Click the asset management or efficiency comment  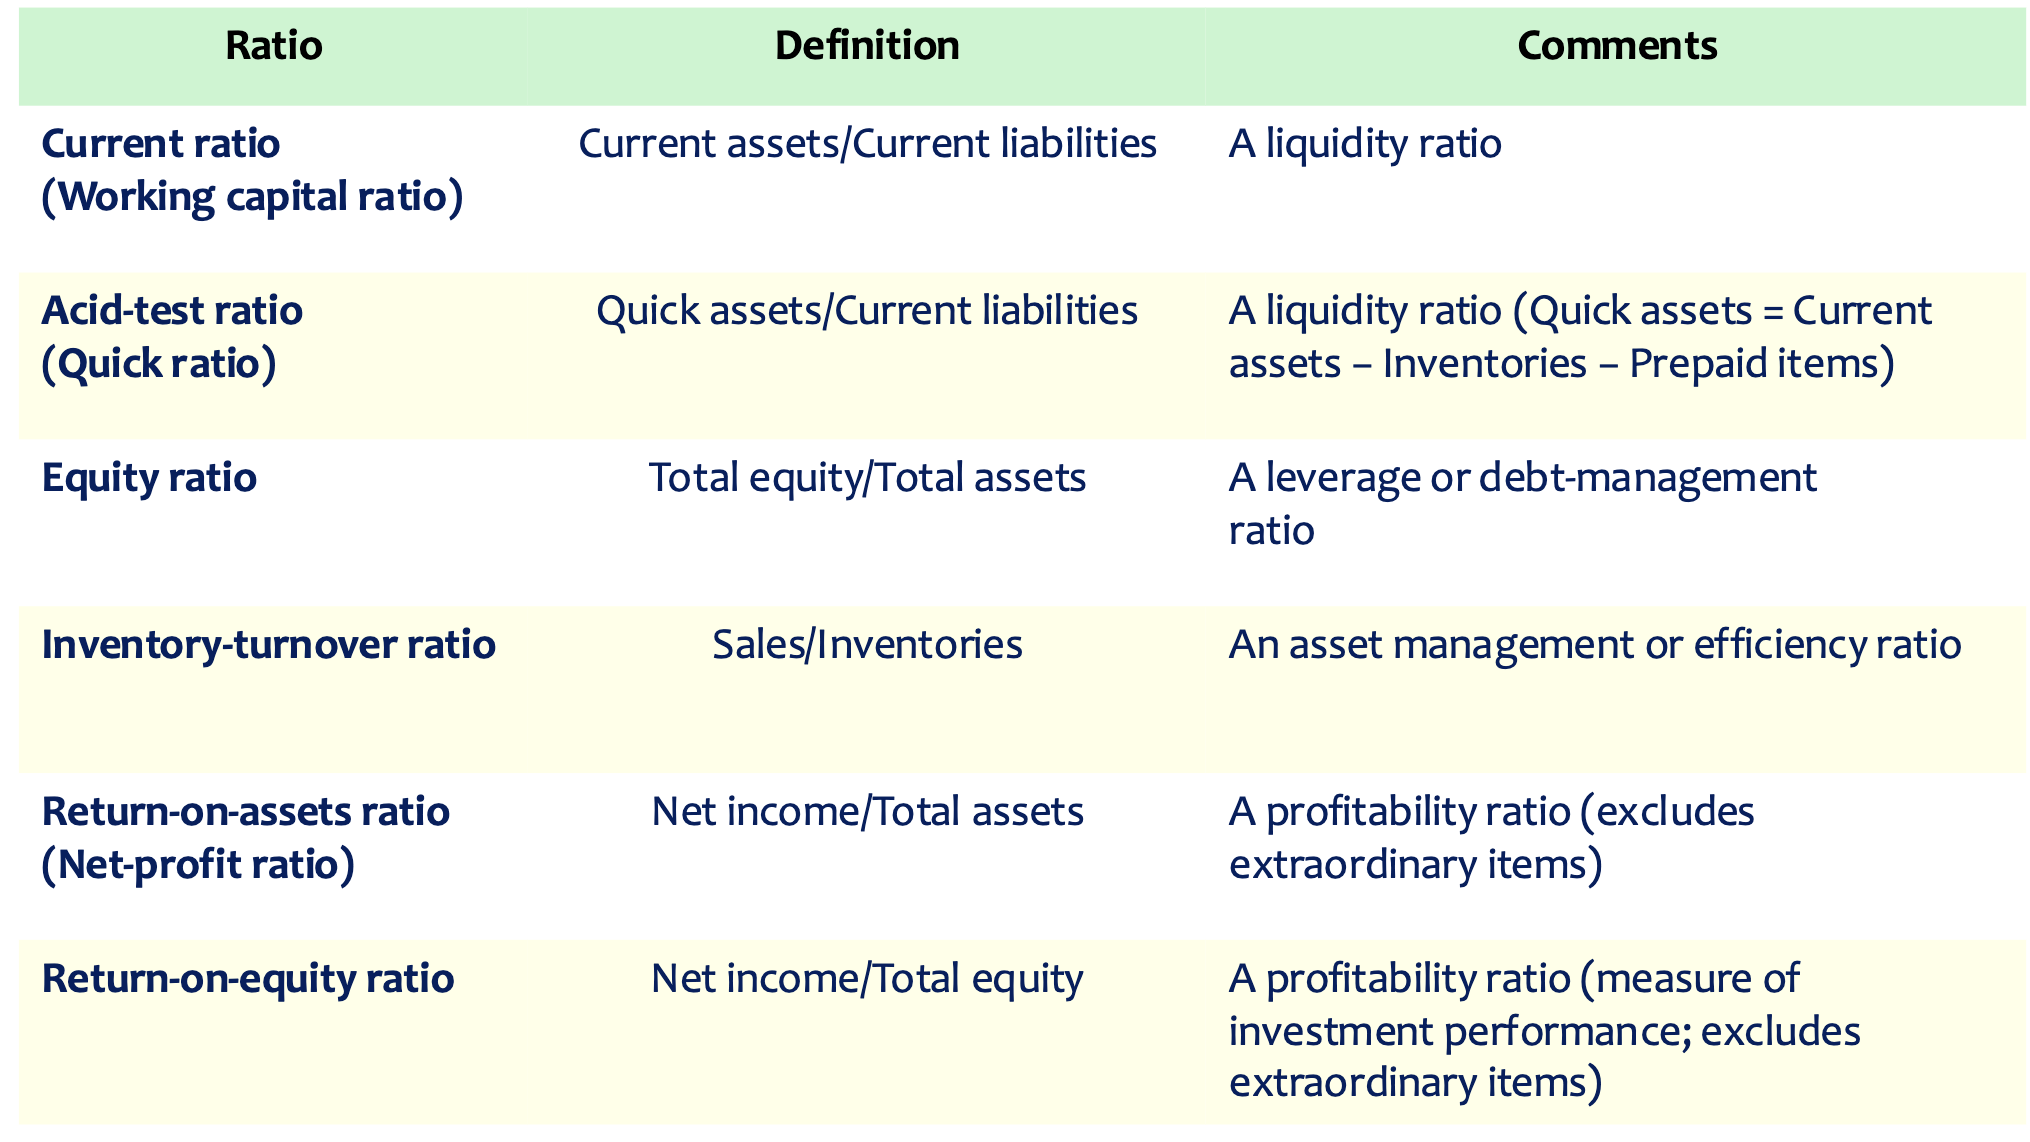tap(1594, 645)
